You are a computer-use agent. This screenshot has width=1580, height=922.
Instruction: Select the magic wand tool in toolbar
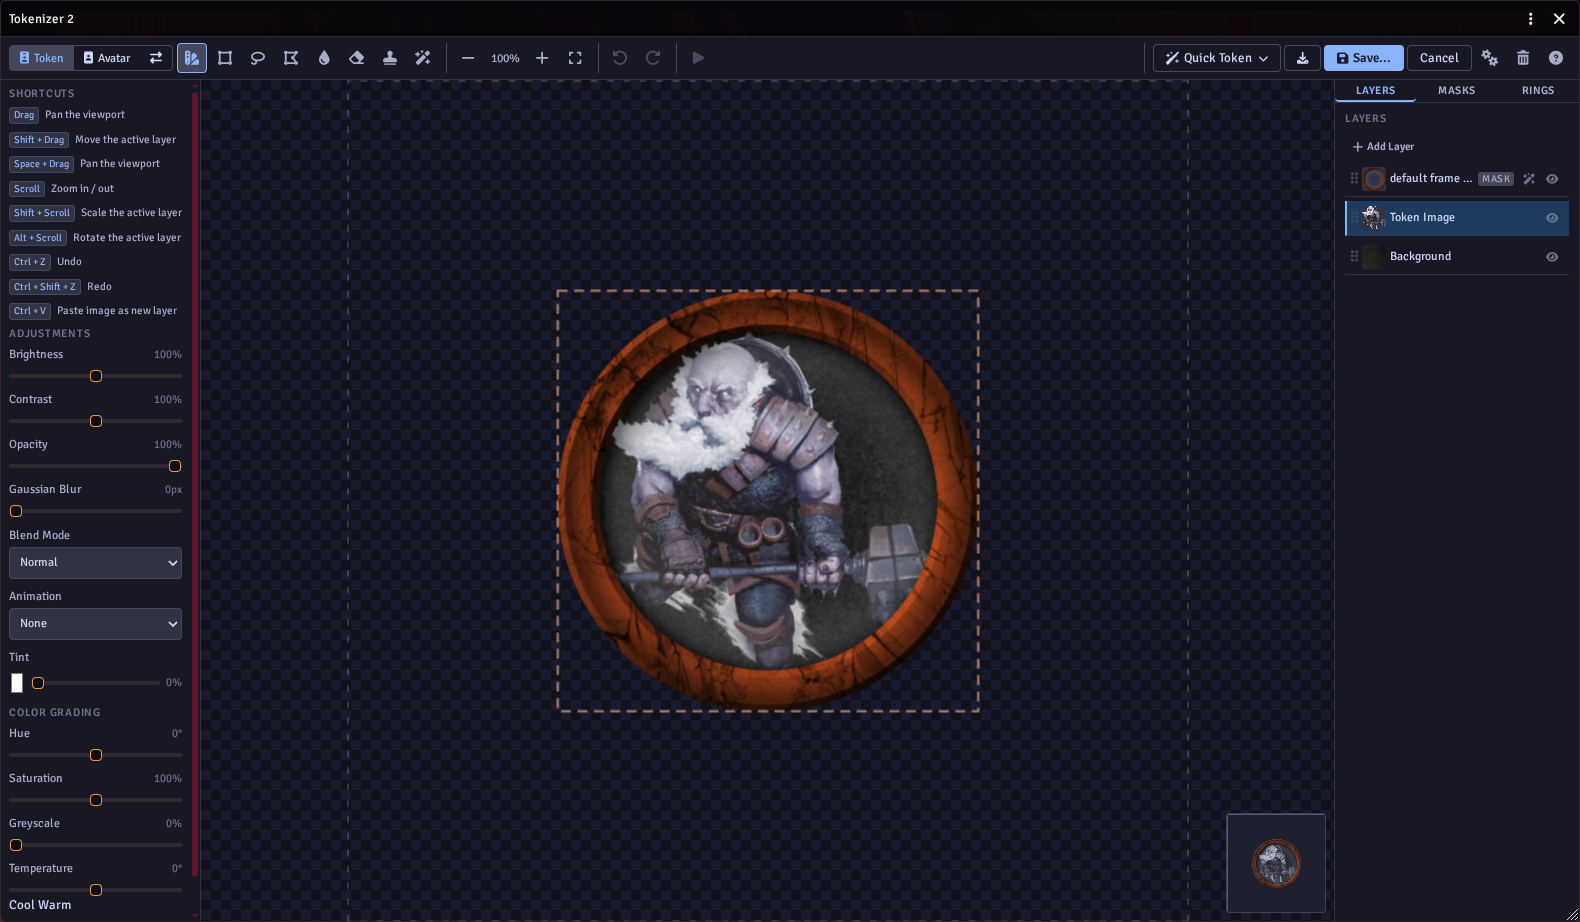coord(423,58)
